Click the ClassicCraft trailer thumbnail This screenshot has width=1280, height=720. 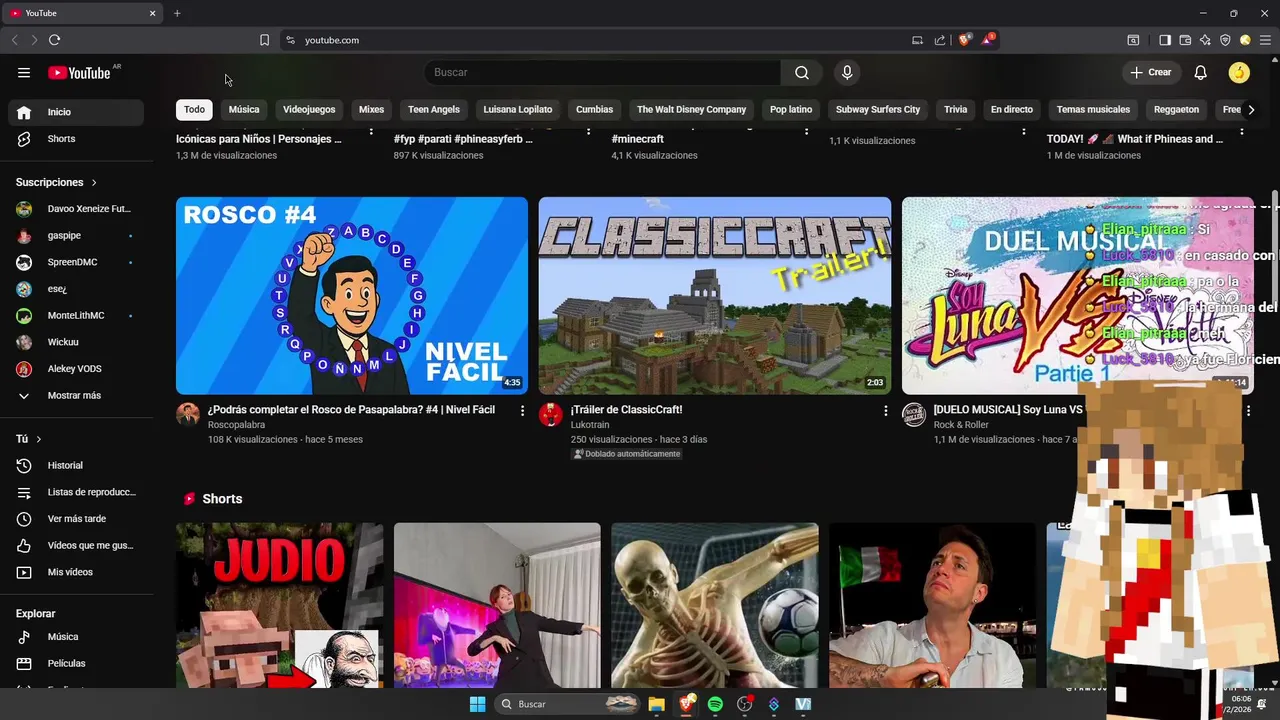[x=715, y=295]
